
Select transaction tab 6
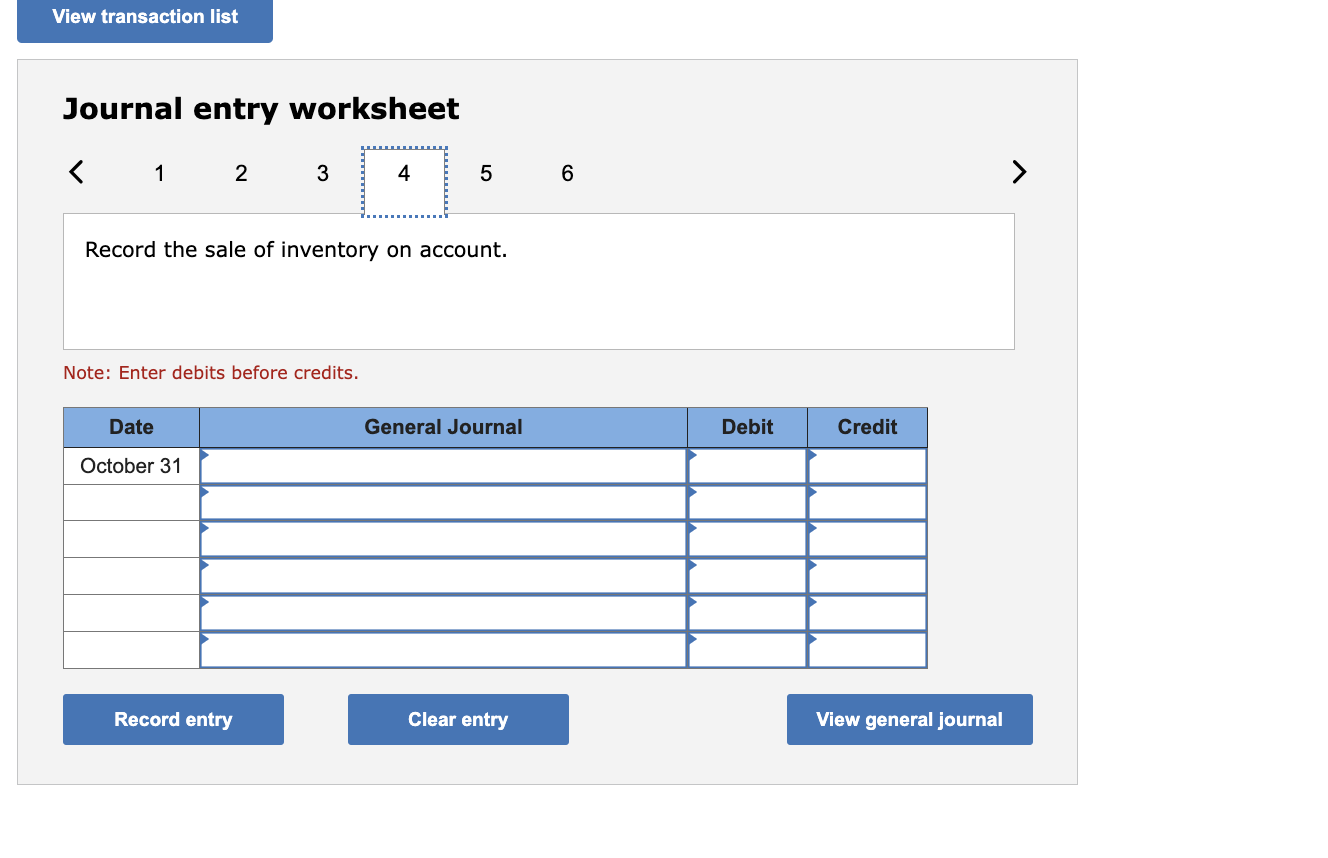coord(567,173)
